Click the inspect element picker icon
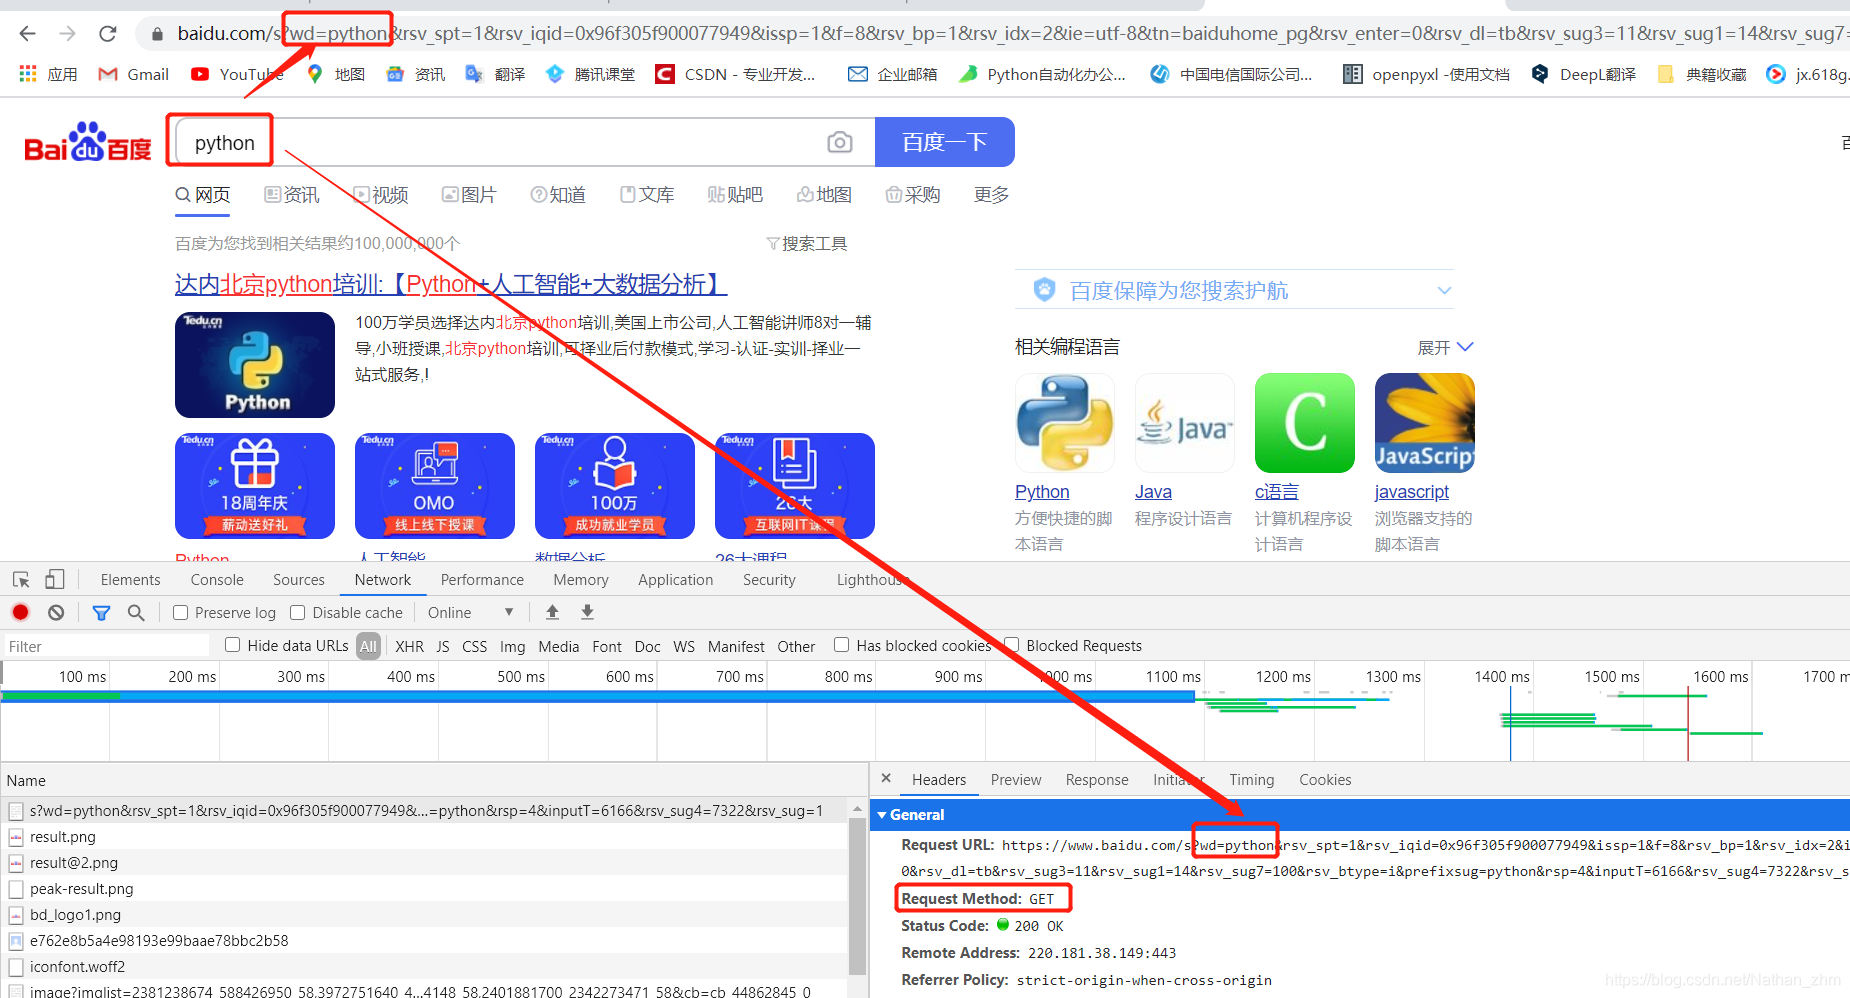Screen dimensions: 1850x998 coord(21,580)
